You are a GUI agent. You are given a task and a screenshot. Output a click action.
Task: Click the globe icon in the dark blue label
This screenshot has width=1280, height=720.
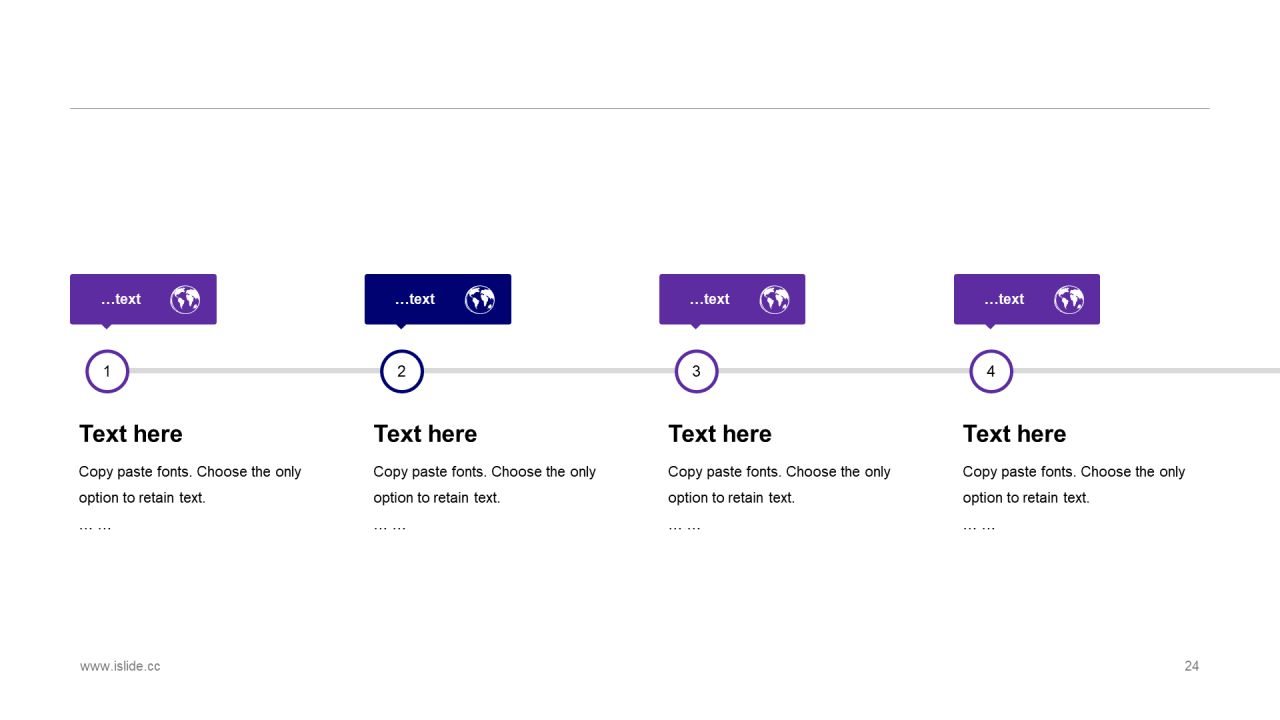[x=480, y=299]
